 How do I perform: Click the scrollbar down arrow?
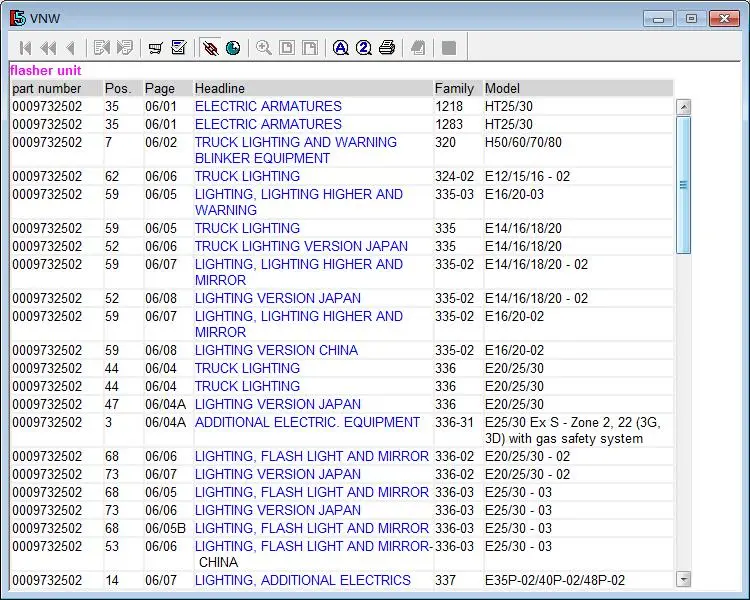point(684,579)
